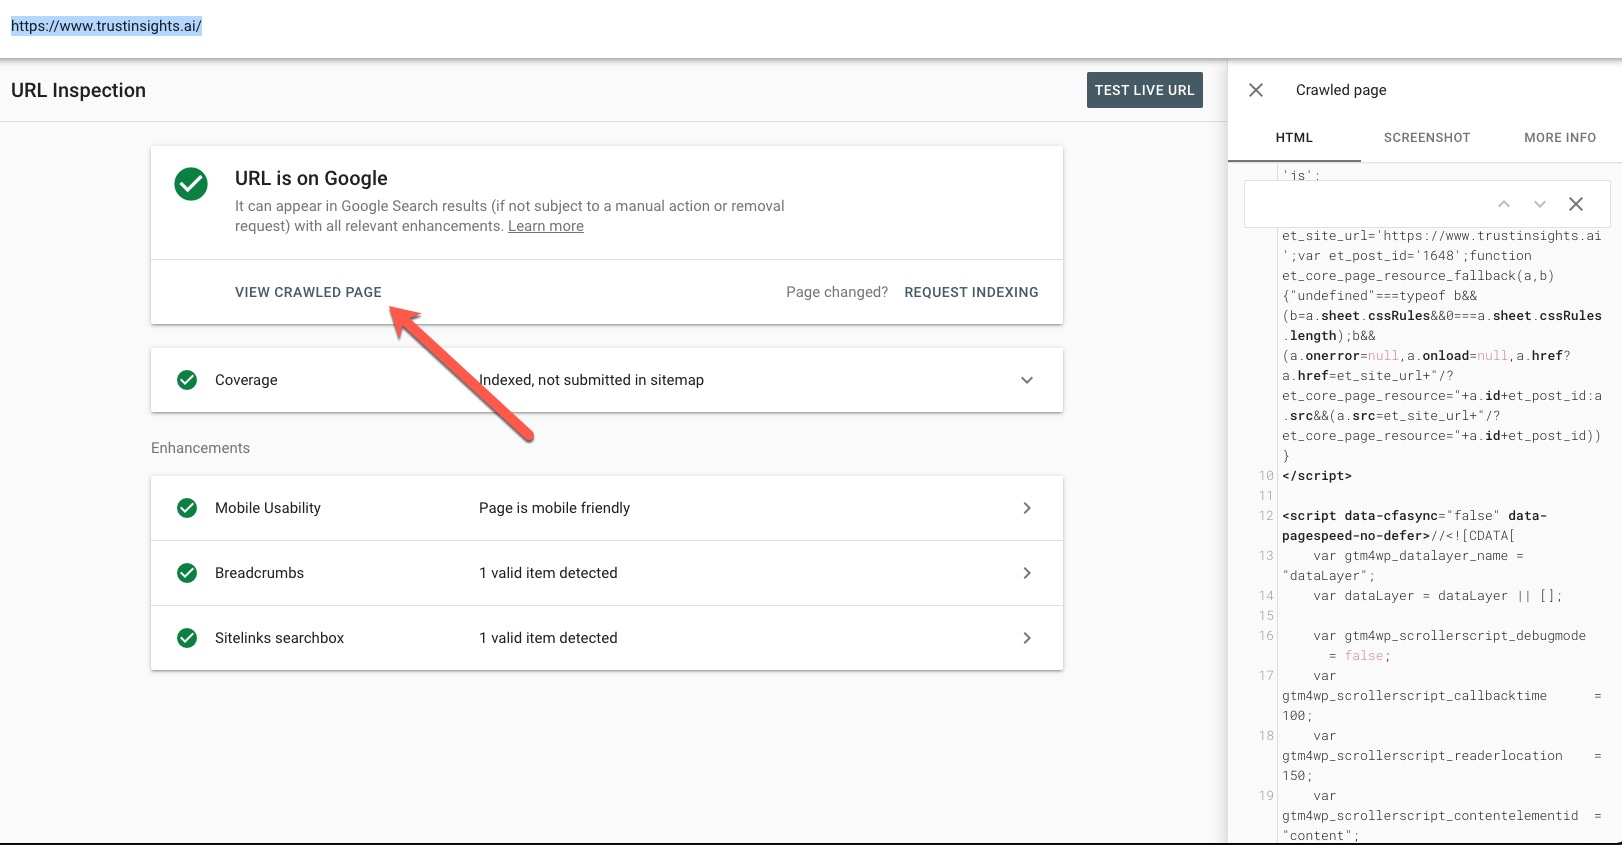Click 'Indexed, not submitted in sitemap' text

click(591, 380)
